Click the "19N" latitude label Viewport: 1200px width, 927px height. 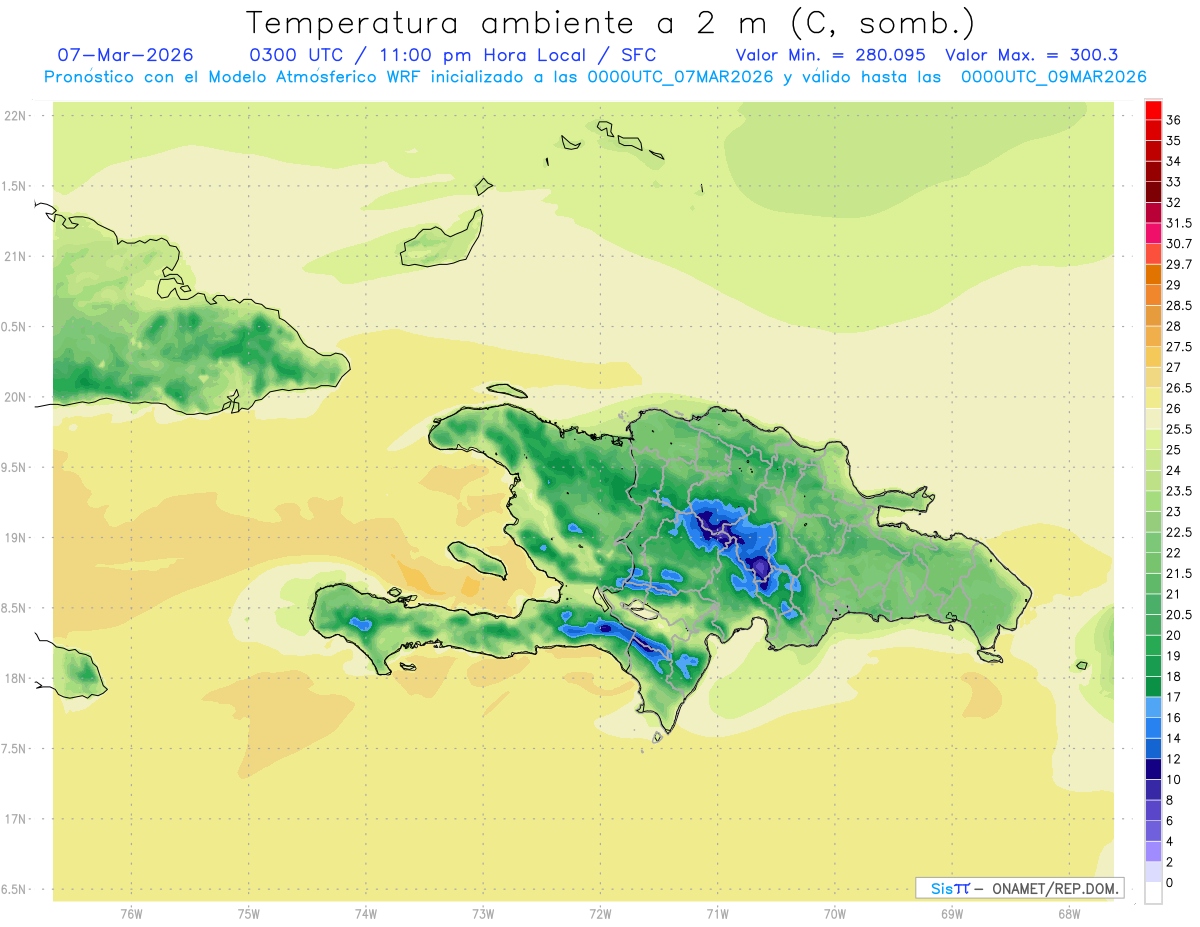(16, 538)
